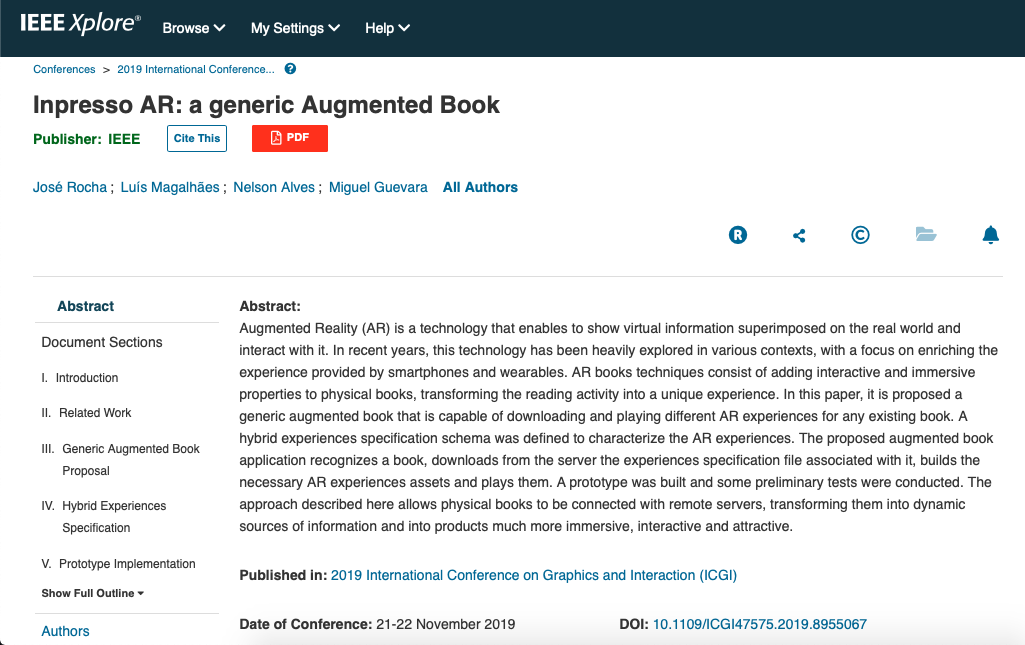1025x645 pixels.
Task: Open the Browse dropdown menu
Action: pyautogui.click(x=193, y=28)
